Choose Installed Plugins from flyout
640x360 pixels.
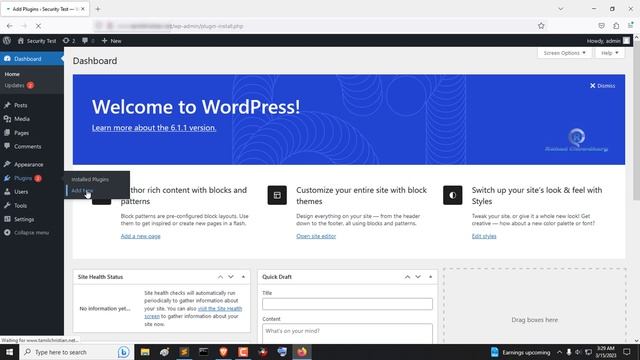pos(90,179)
